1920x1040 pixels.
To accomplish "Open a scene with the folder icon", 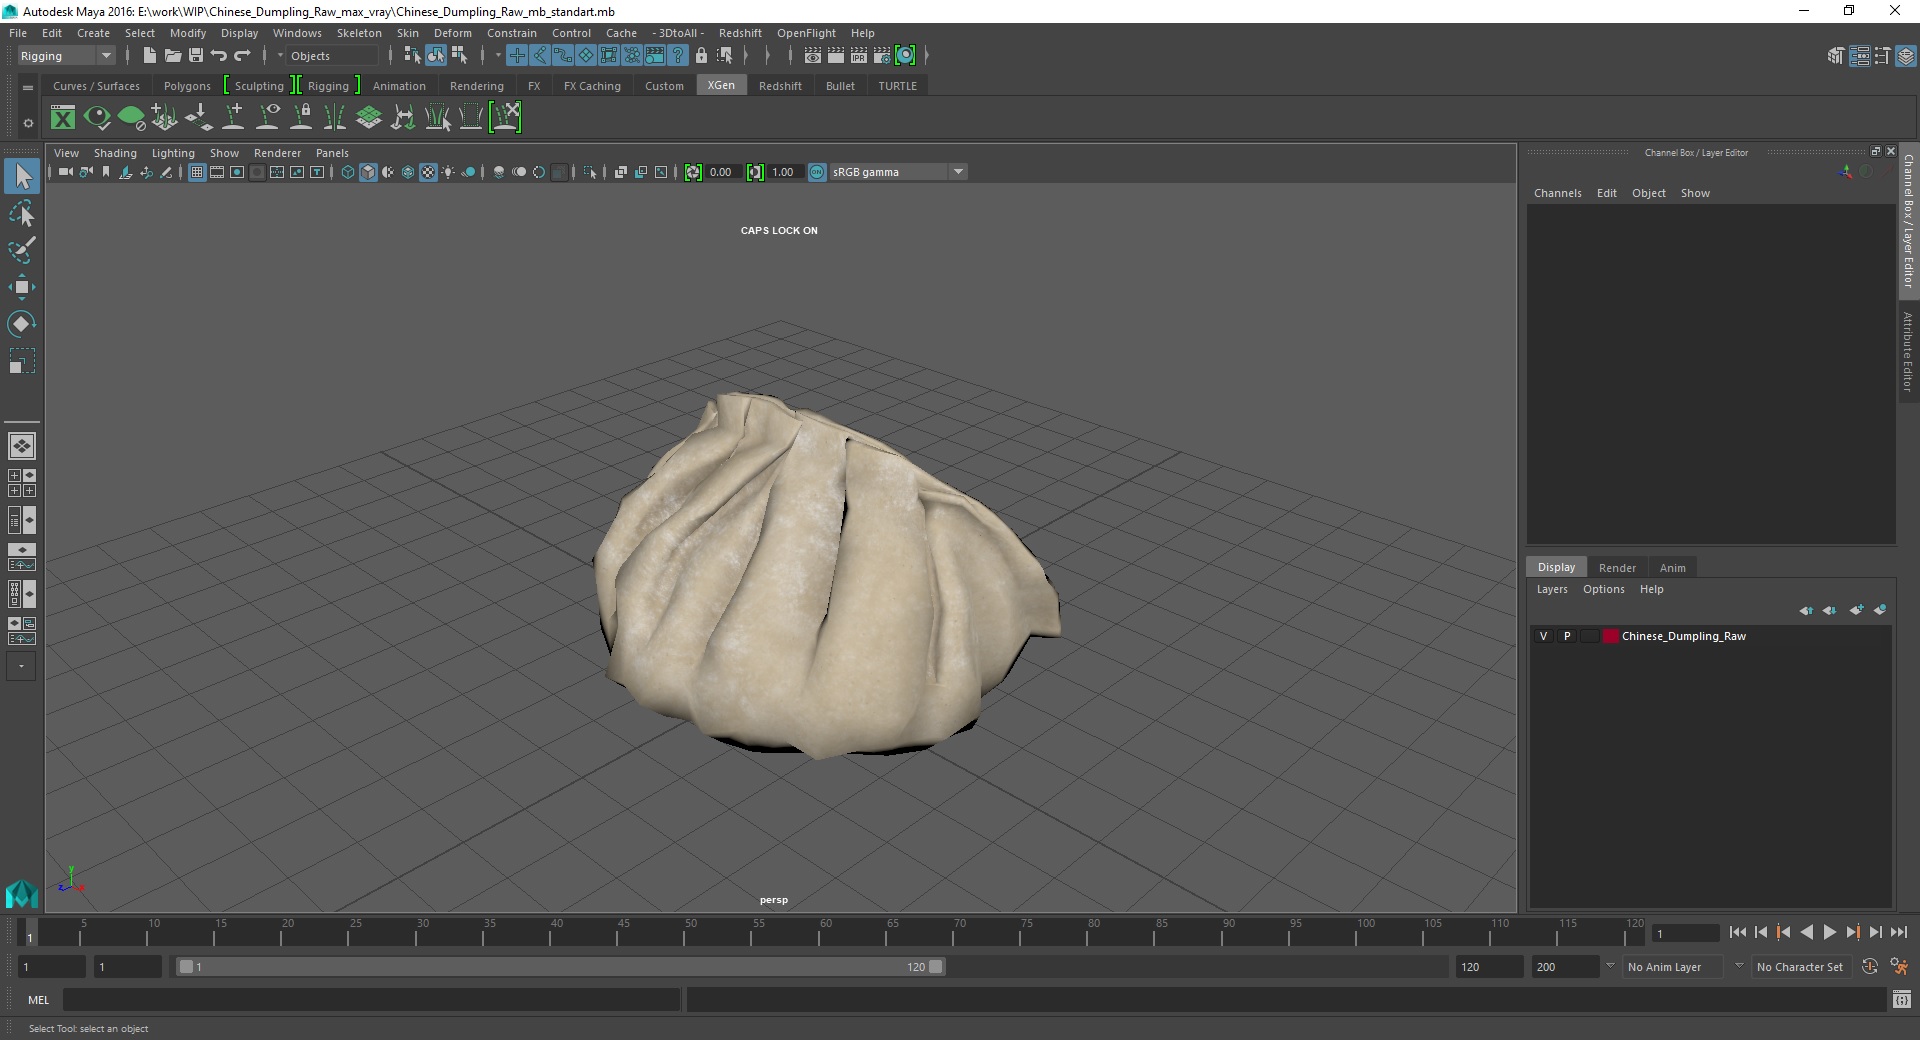I will [172, 56].
